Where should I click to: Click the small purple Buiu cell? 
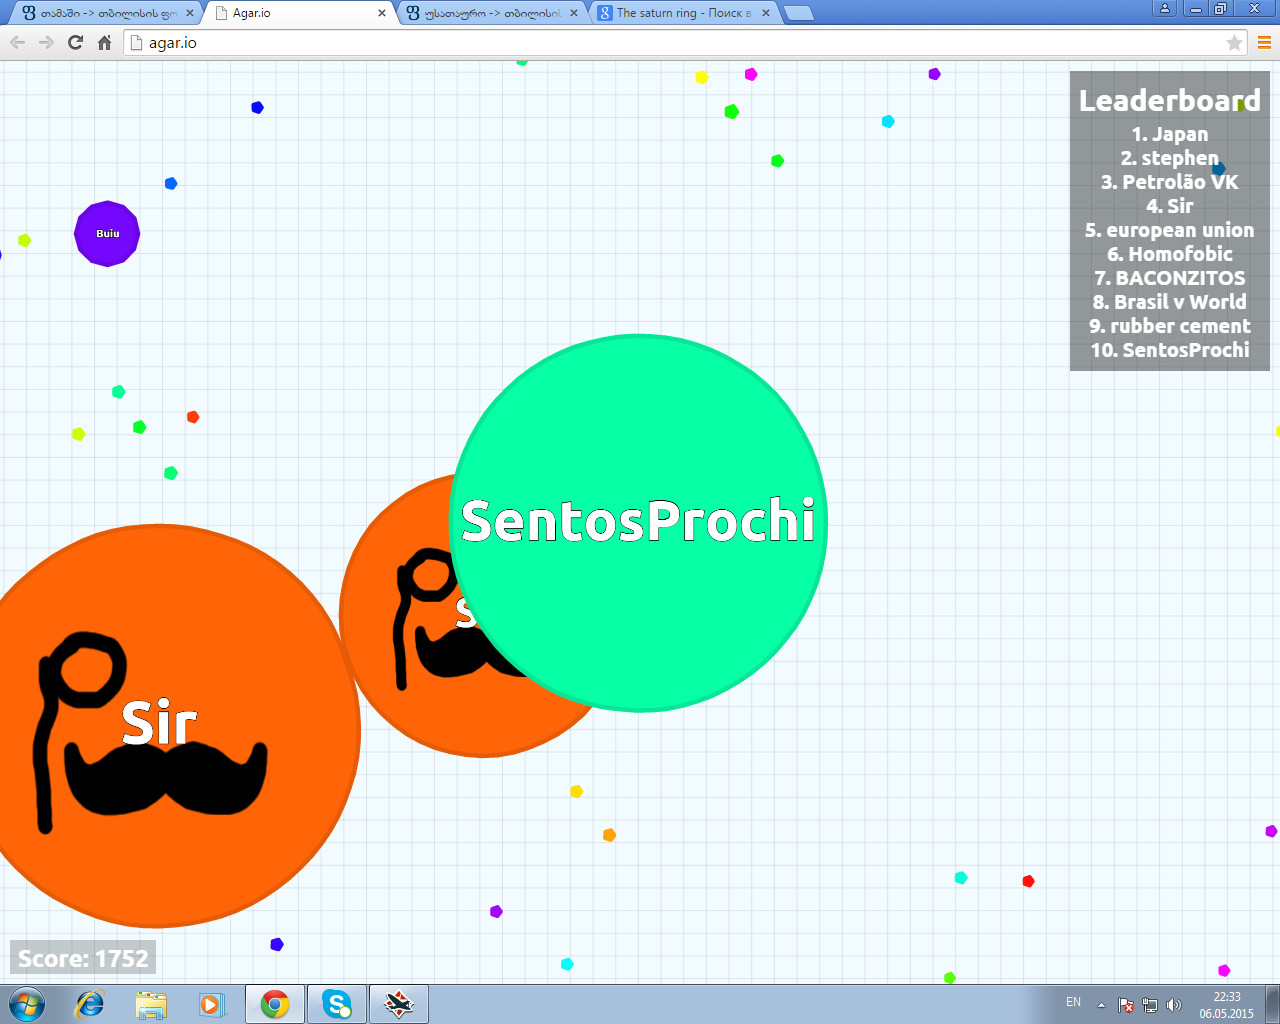107,233
